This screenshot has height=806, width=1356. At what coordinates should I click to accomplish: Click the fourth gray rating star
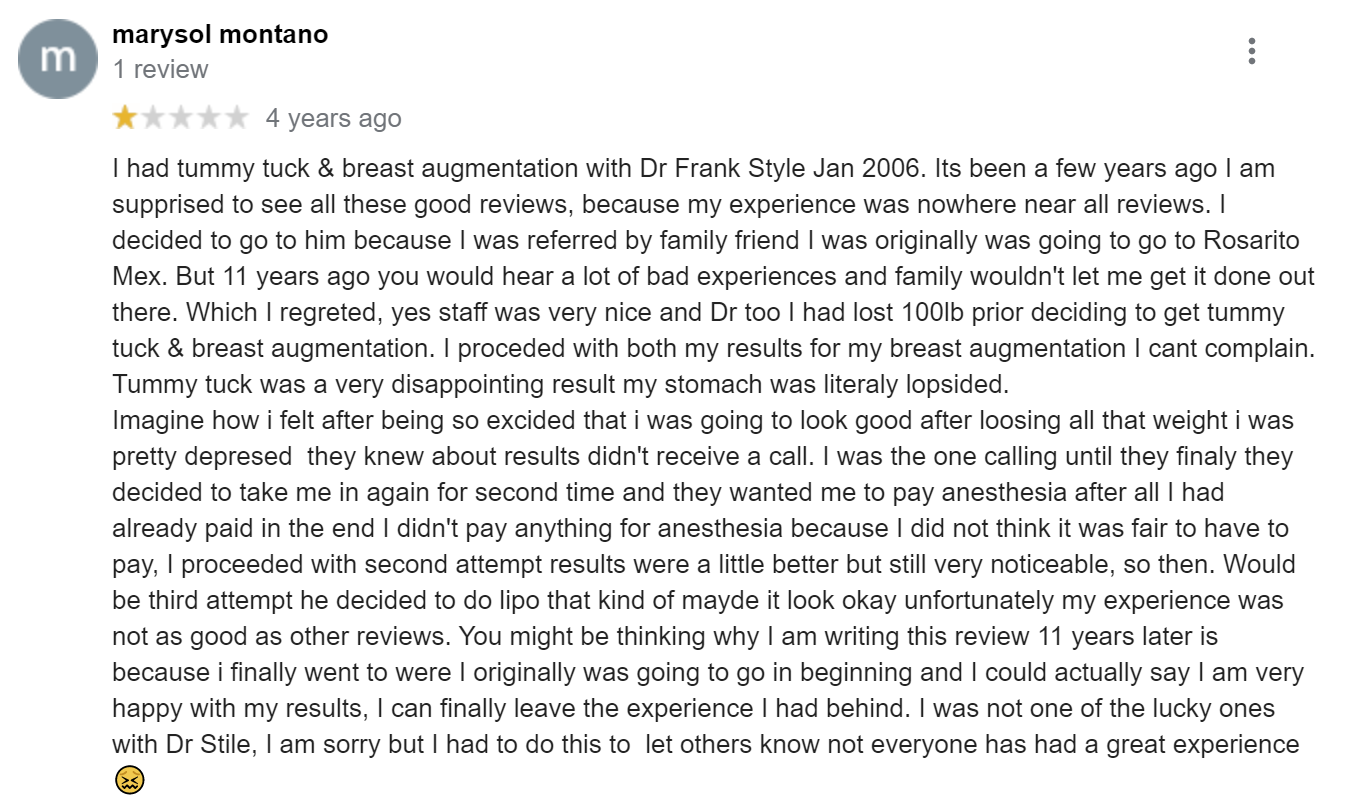(209, 119)
